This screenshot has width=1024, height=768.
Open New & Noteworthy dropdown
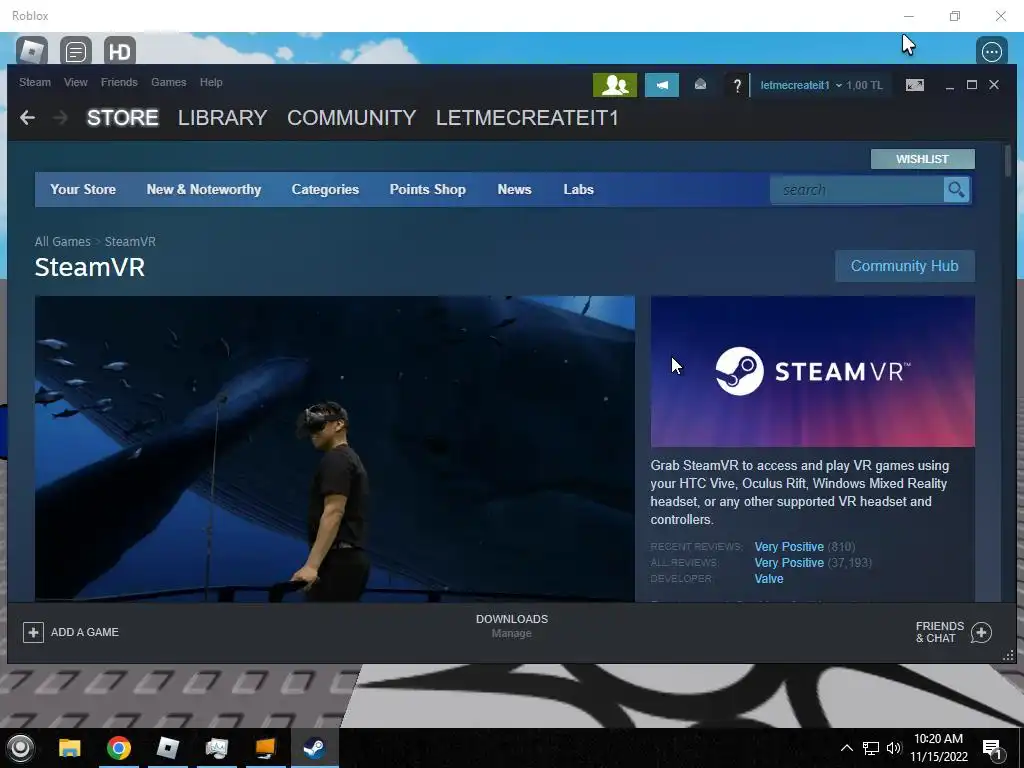(204, 189)
